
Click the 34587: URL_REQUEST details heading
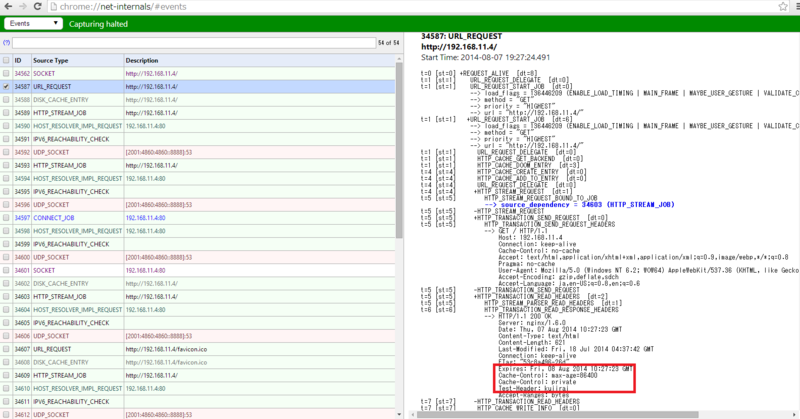pyautogui.click(x=461, y=36)
